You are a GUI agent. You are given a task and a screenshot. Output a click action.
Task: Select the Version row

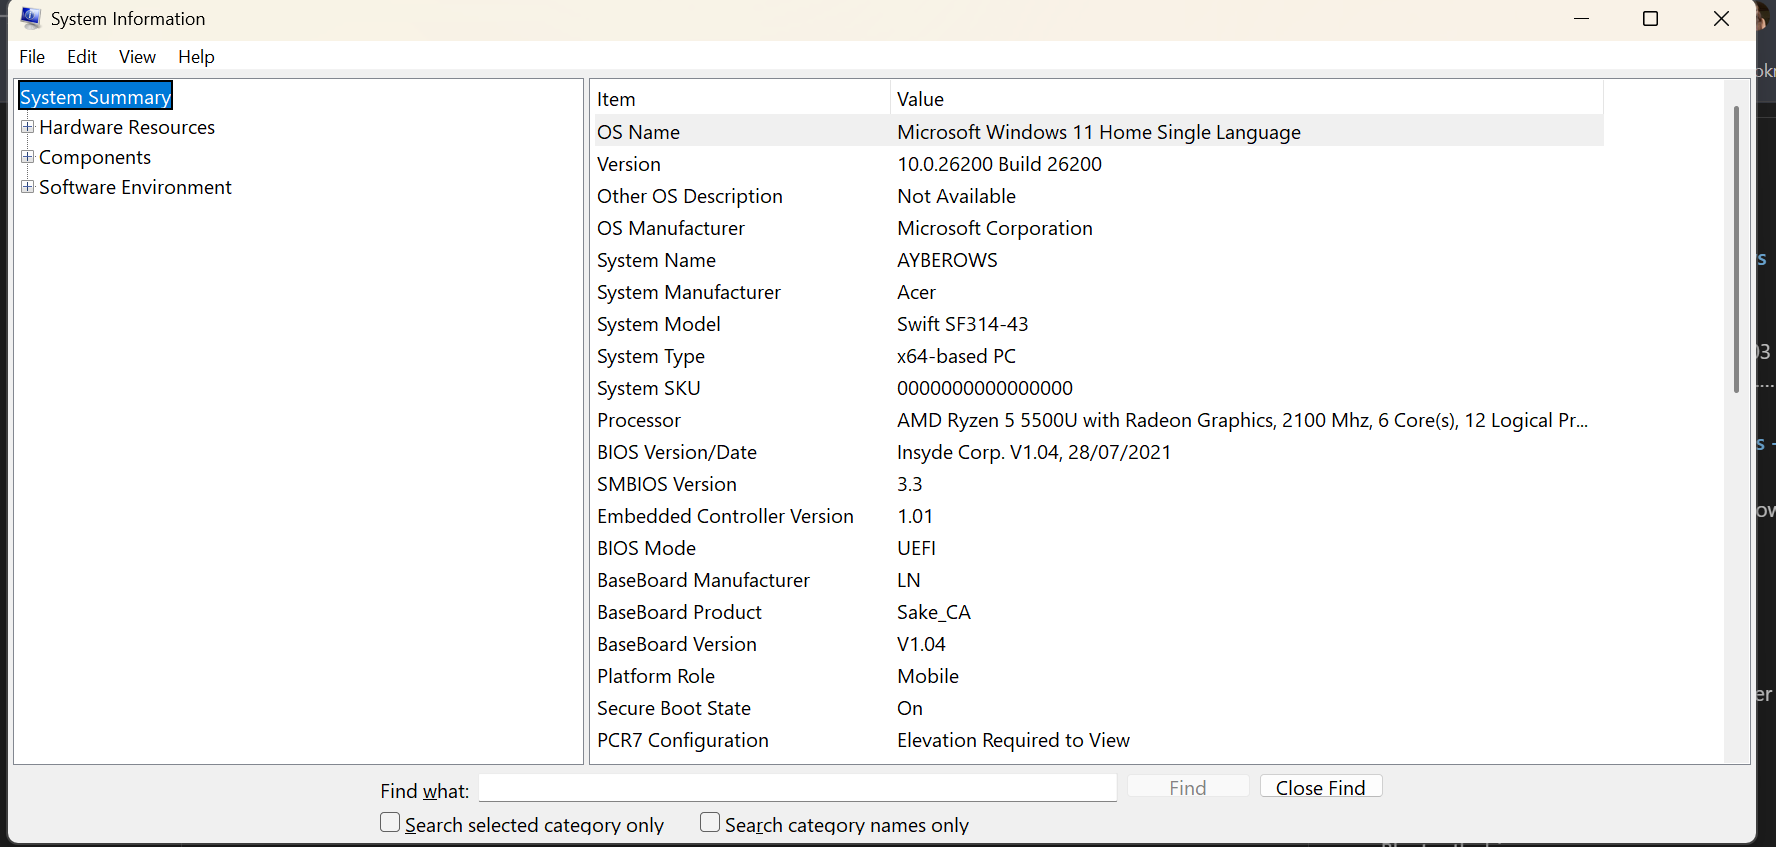1098,164
